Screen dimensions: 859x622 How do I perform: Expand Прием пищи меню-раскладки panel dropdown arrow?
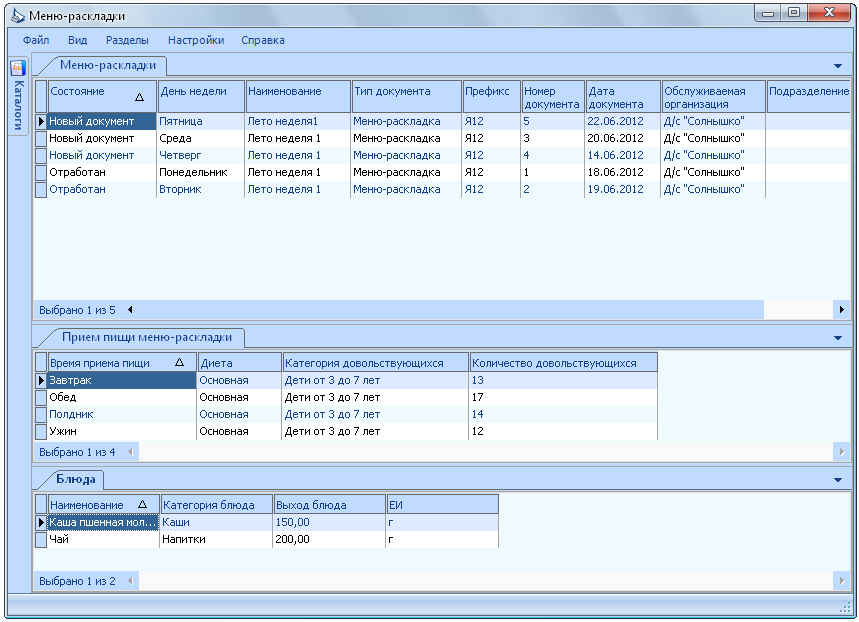(x=838, y=338)
